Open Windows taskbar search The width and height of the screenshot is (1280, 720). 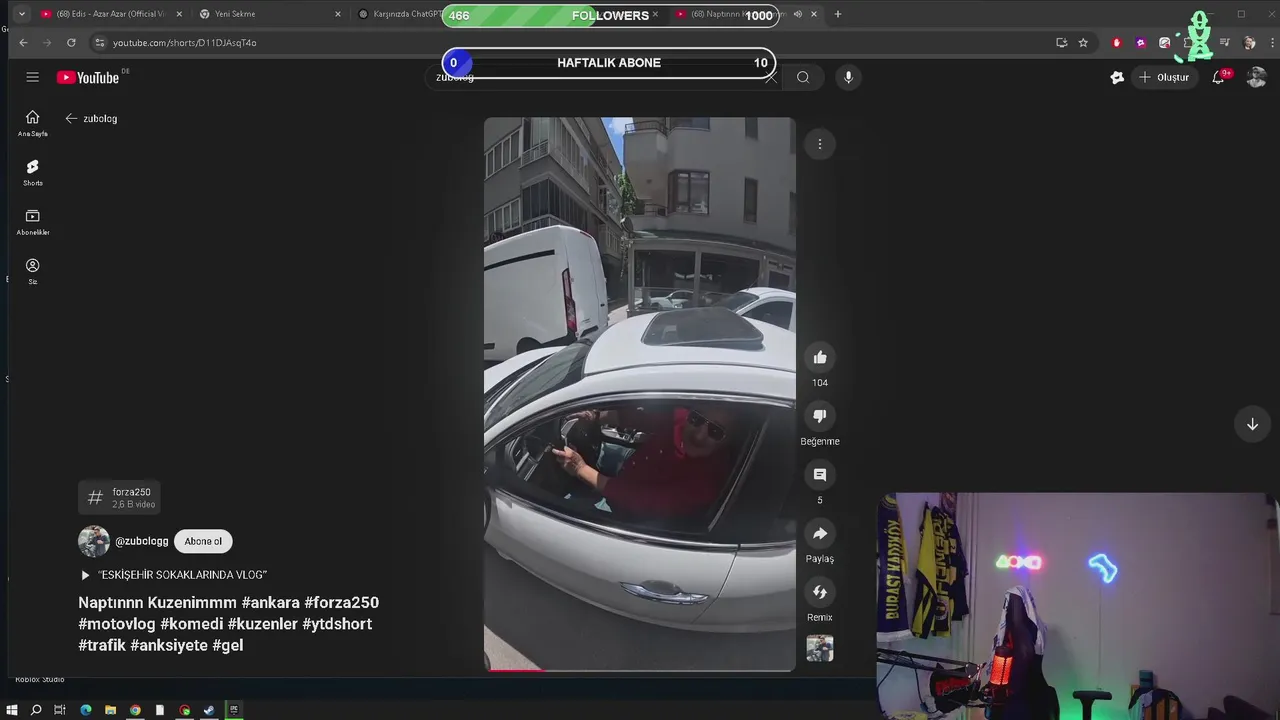pyautogui.click(x=36, y=710)
